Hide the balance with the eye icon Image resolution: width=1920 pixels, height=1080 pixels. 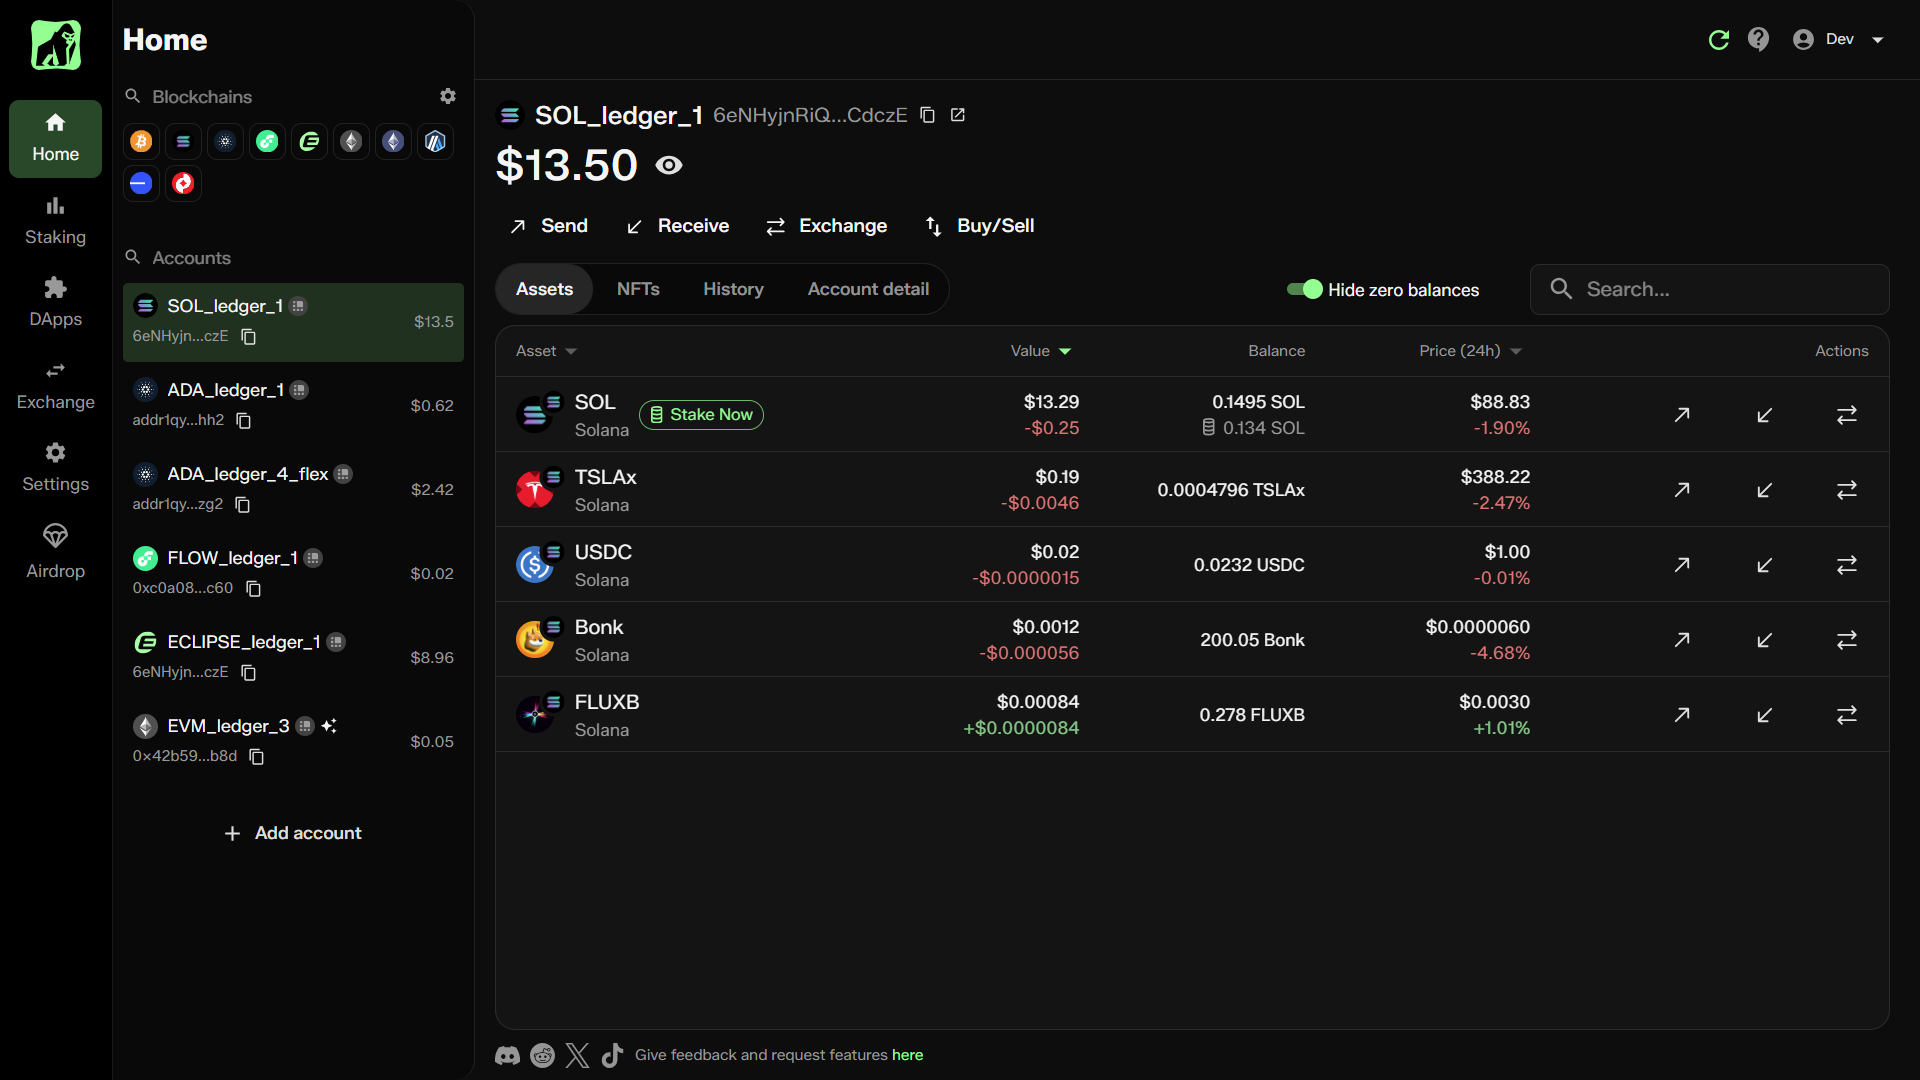pos(669,165)
